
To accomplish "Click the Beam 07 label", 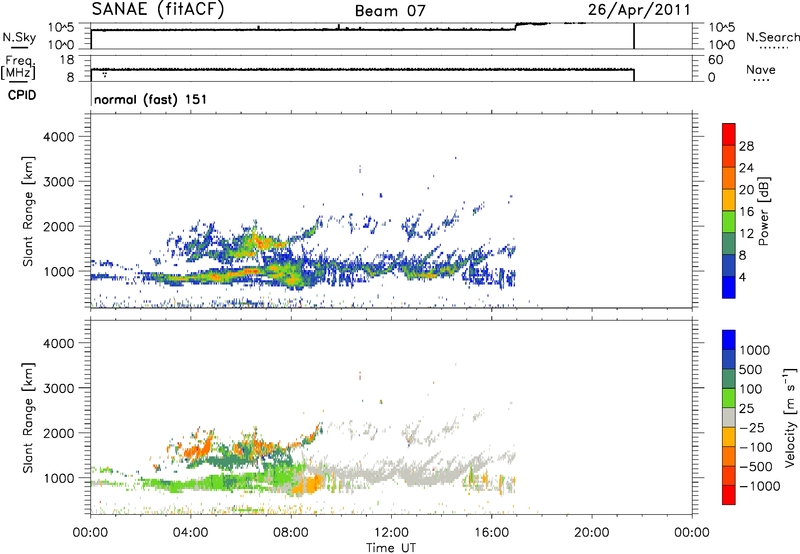I will coord(390,11).
